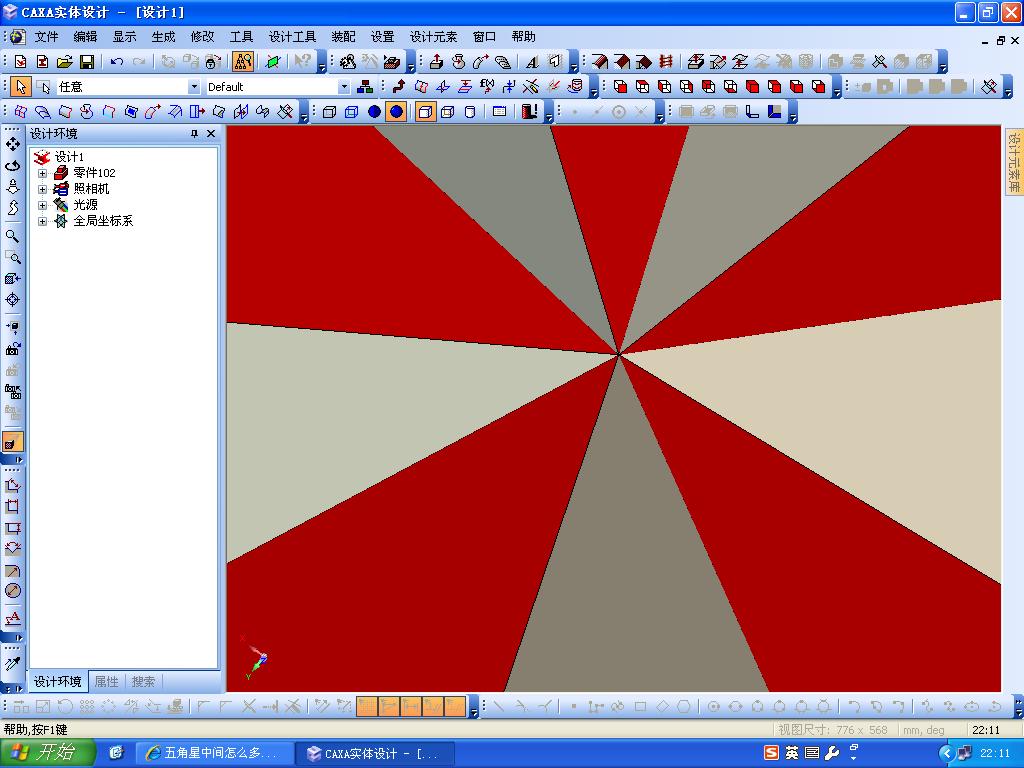Click the spin wizard icon
Image resolution: width=1024 pixels, height=768 pixels.
pos(458,62)
